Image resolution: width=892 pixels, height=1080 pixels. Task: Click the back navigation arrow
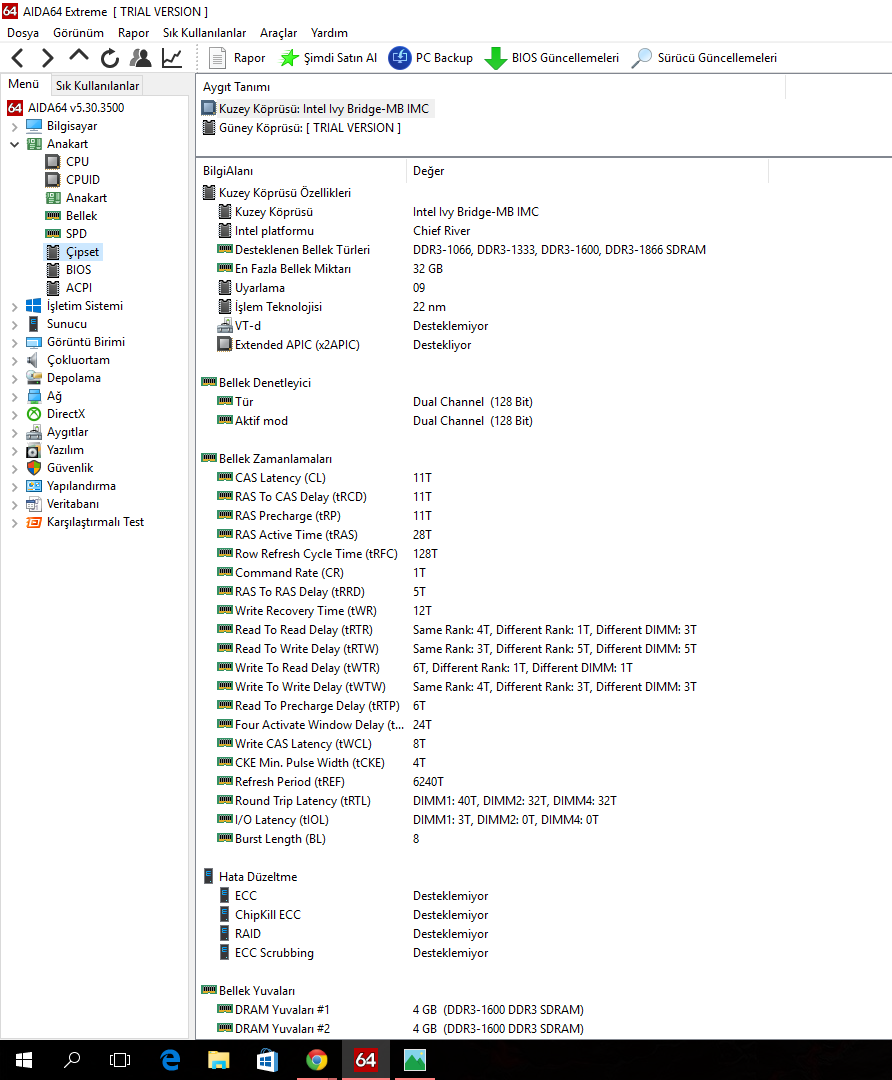(18, 58)
